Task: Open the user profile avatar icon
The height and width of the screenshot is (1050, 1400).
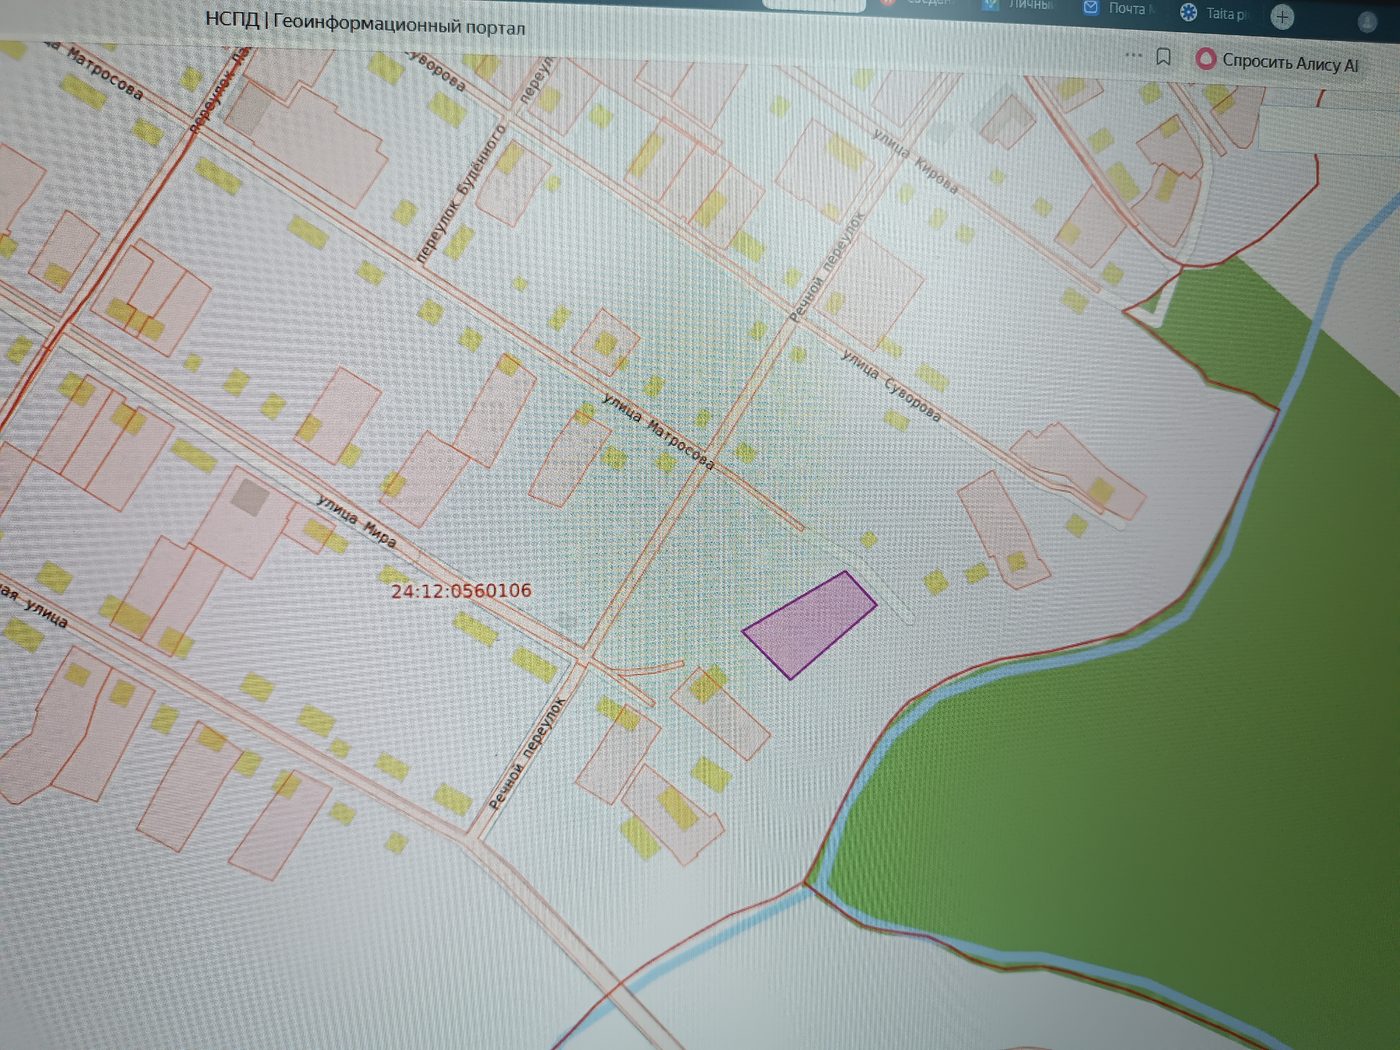Action: [1367, 21]
